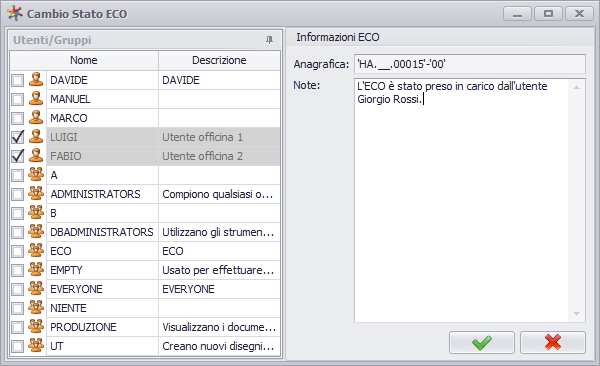The image size is (600, 366).
Task: Select the DBADMINISTRATORS row
Action: click(145, 232)
